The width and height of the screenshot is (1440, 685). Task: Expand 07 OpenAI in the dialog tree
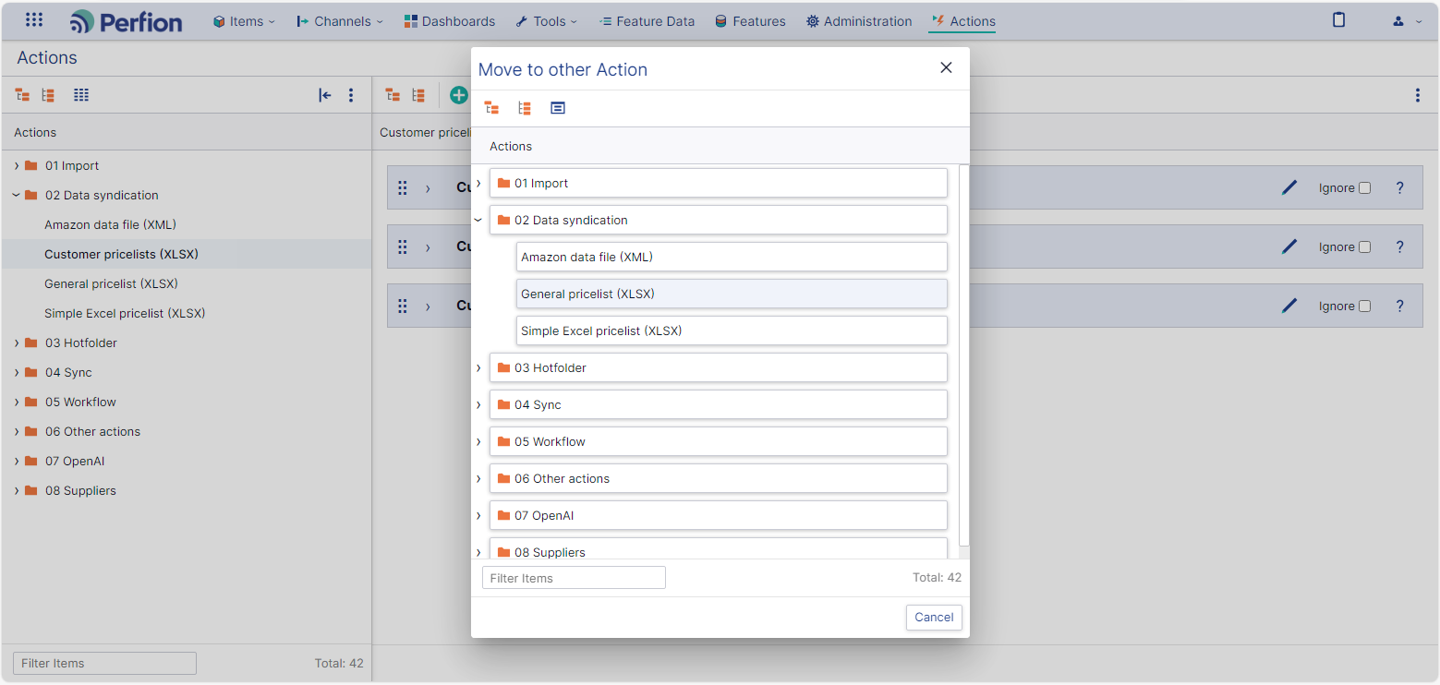[x=479, y=516]
